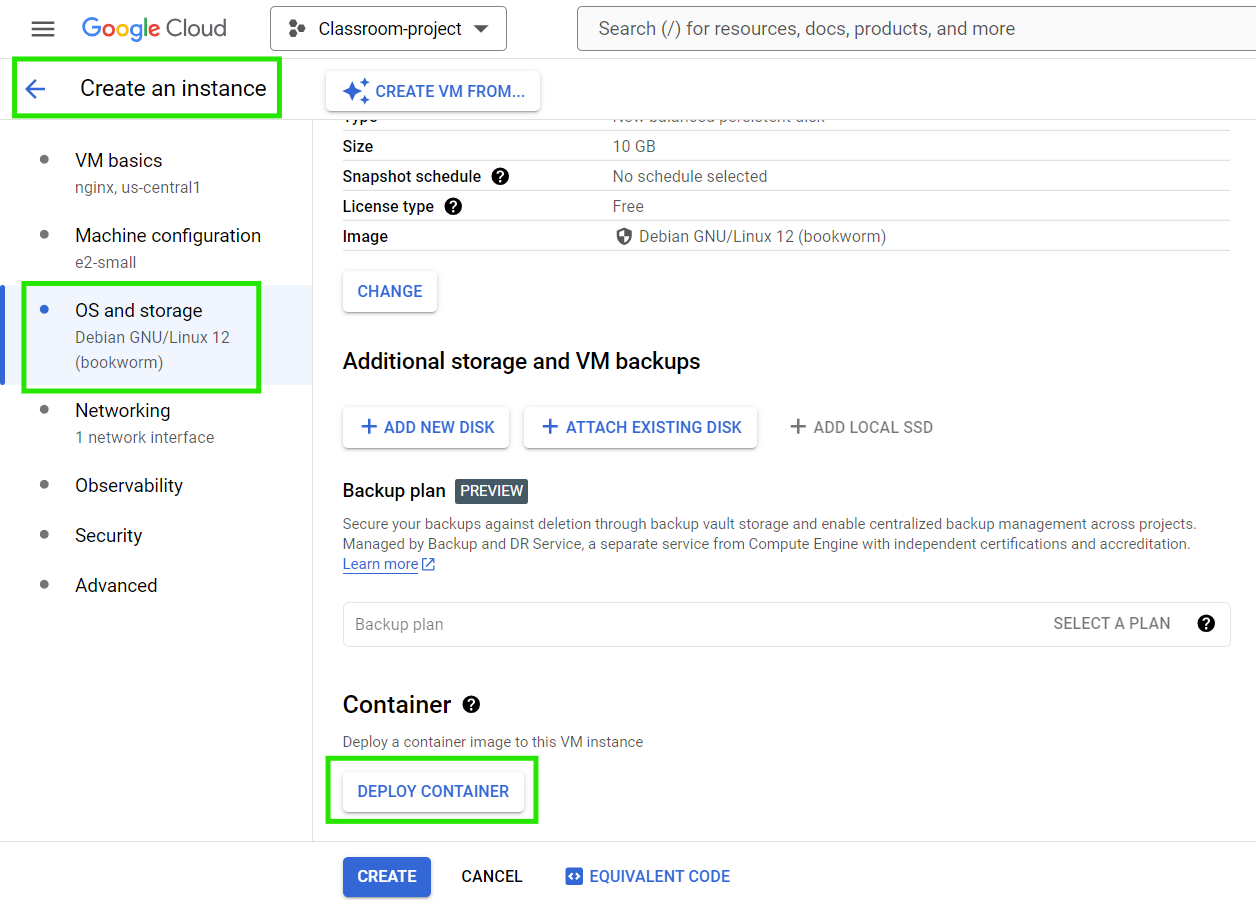Open the Container help icon
This screenshot has width=1256, height=900.
(470, 705)
